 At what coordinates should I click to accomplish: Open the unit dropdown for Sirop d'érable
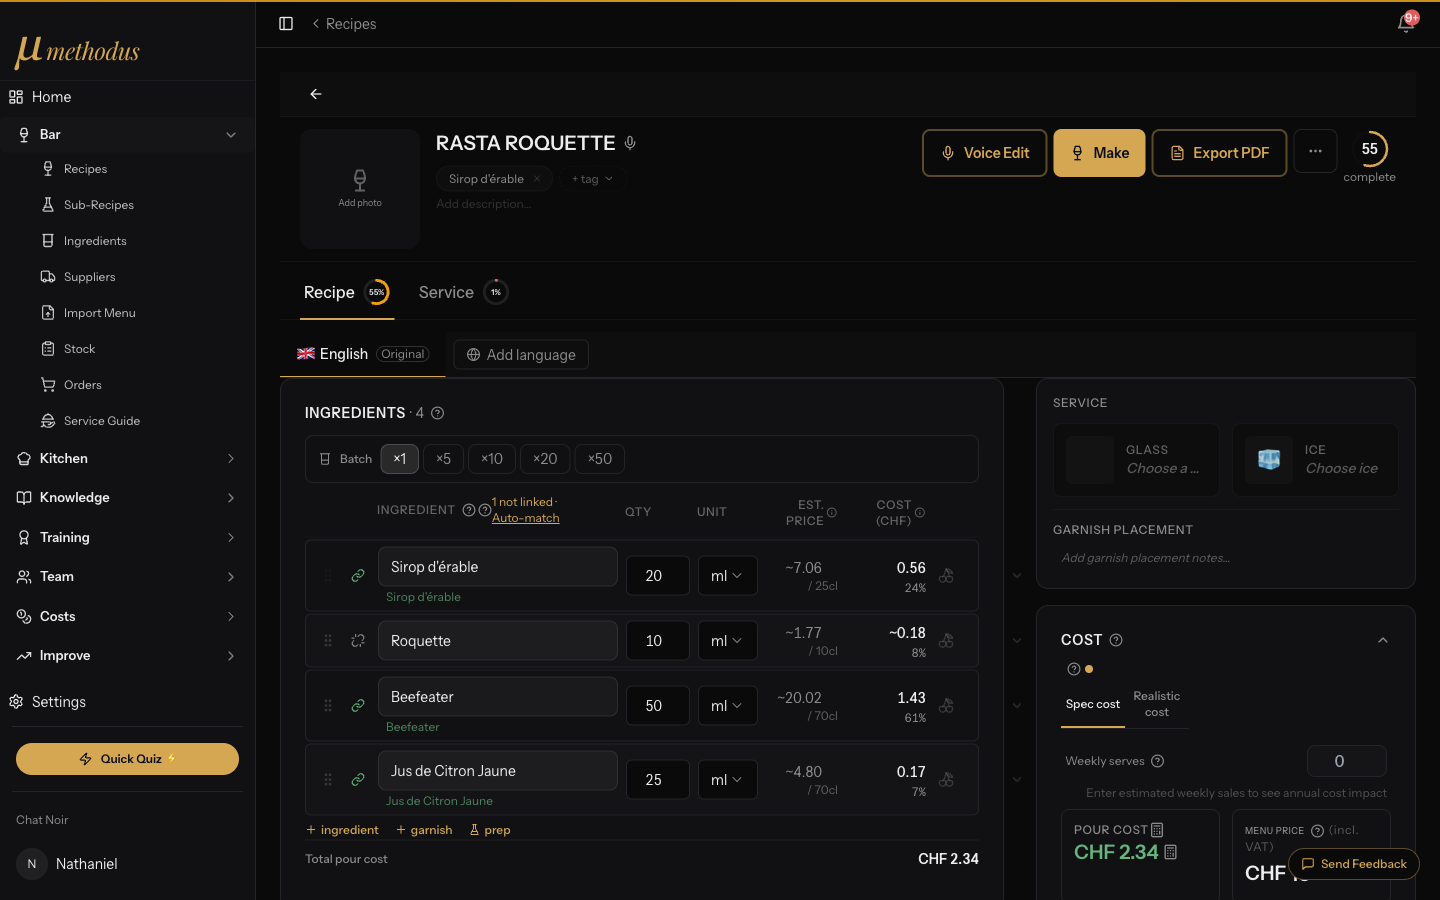pos(727,576)
